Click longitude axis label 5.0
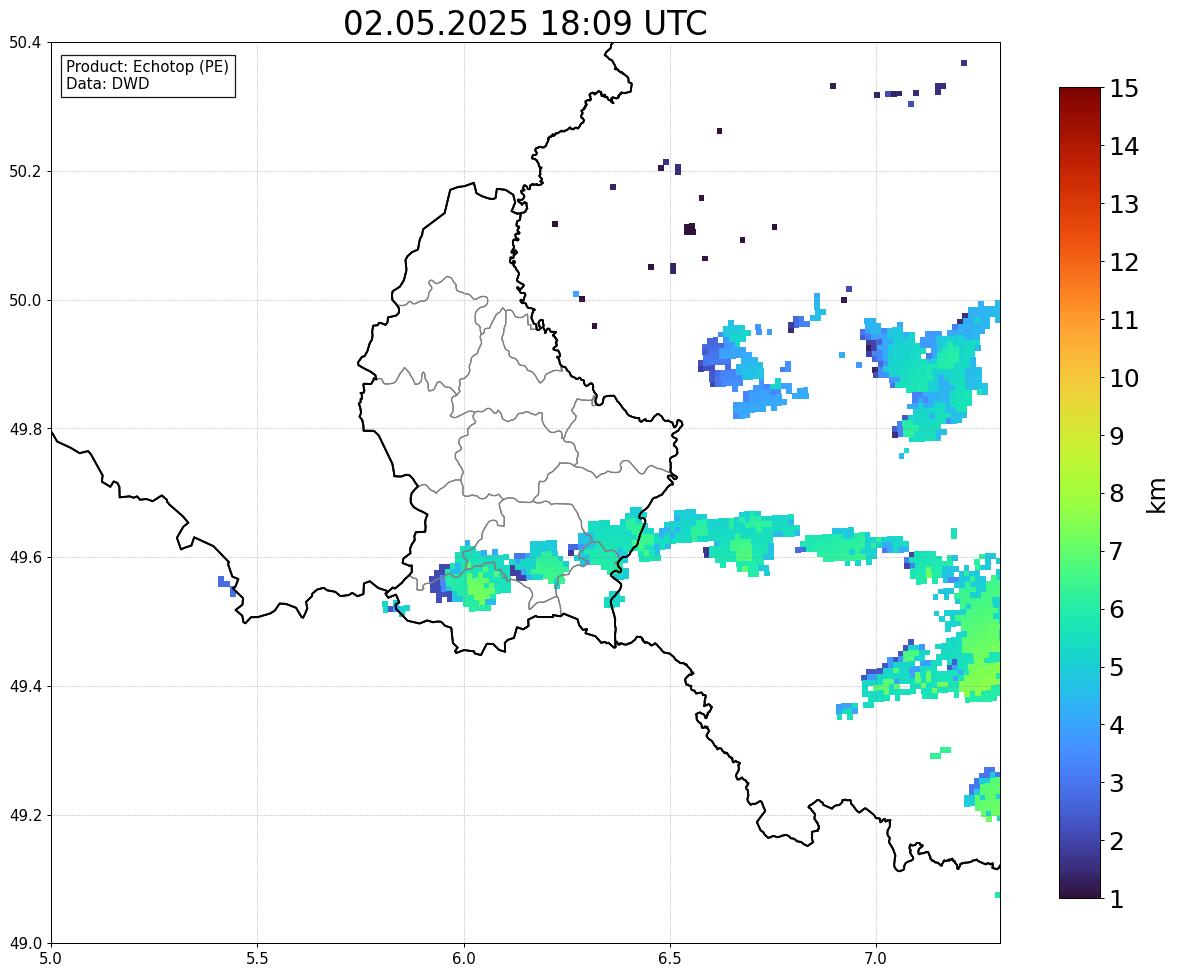This screenshot has height=976, width=1178. (51, 959)
